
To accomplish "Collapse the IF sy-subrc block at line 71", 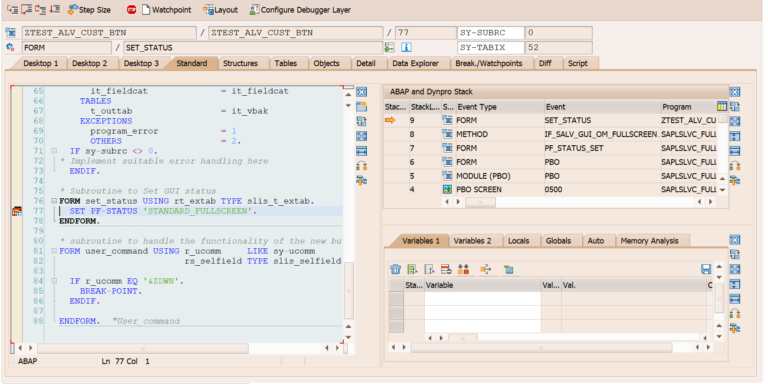I will pos(54,151).
